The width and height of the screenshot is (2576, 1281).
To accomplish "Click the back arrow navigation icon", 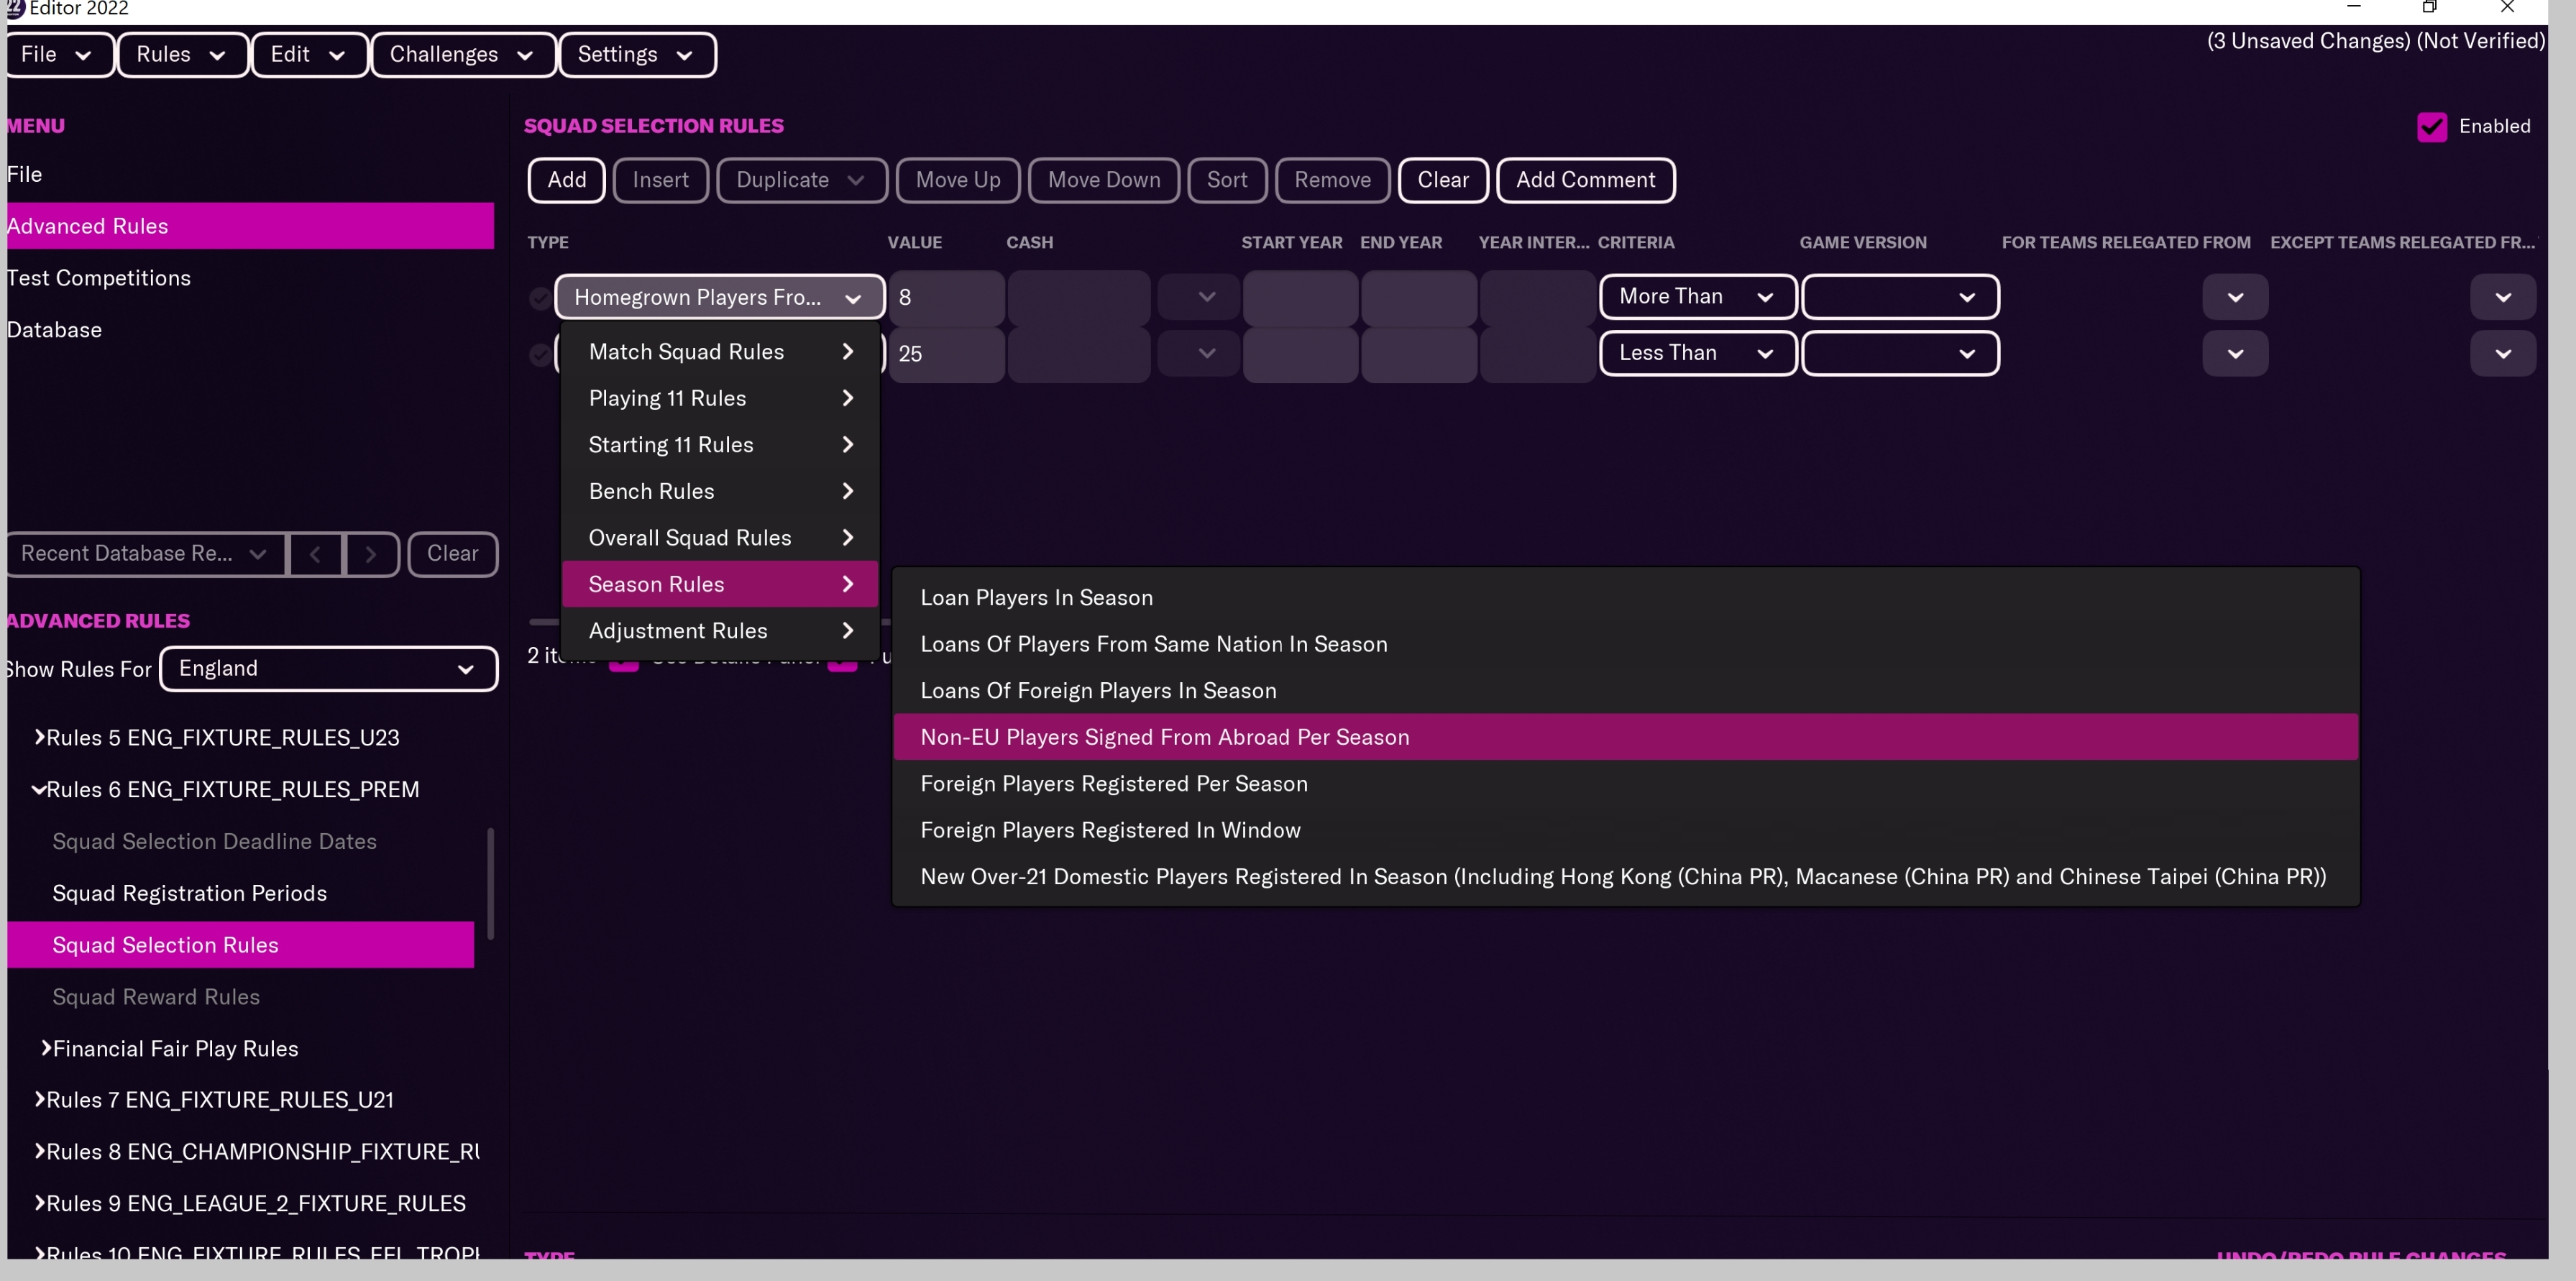I will 315,554.
